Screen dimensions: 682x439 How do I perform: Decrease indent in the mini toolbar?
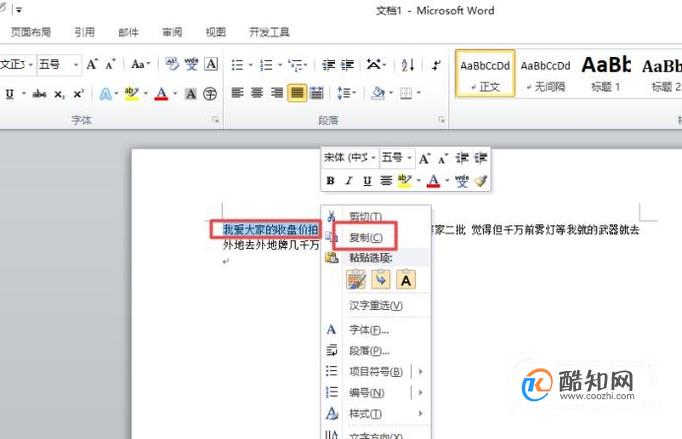pos(461,158)
